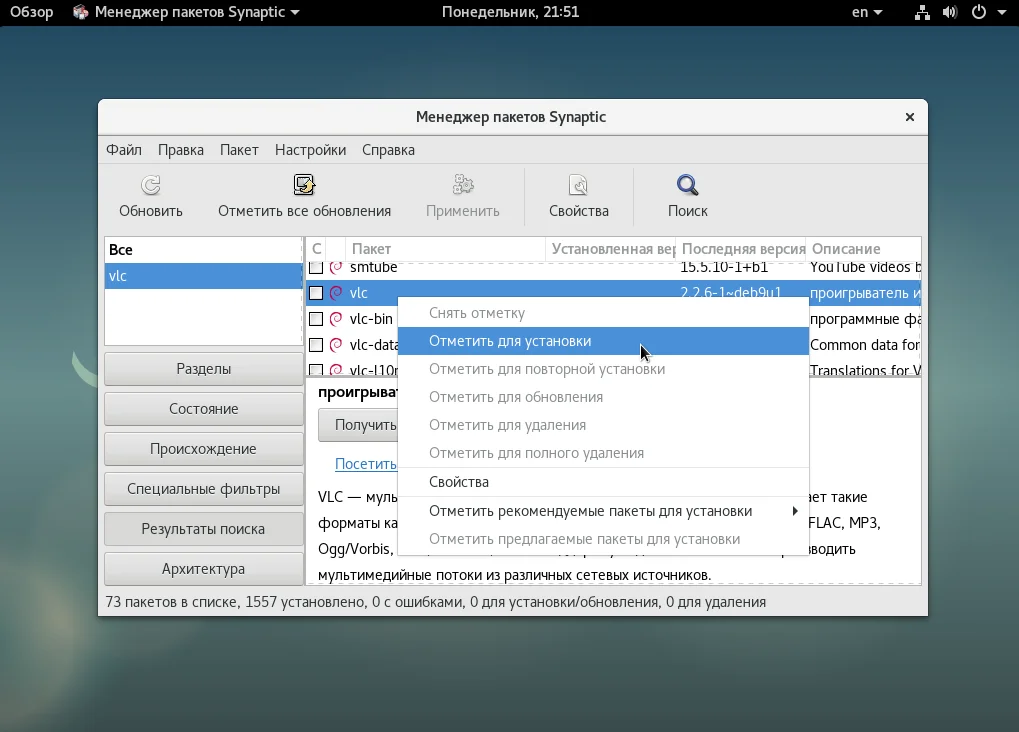Select the vlc-bin package name
The width and height of the screenshot is (1019, 732).
371,319
